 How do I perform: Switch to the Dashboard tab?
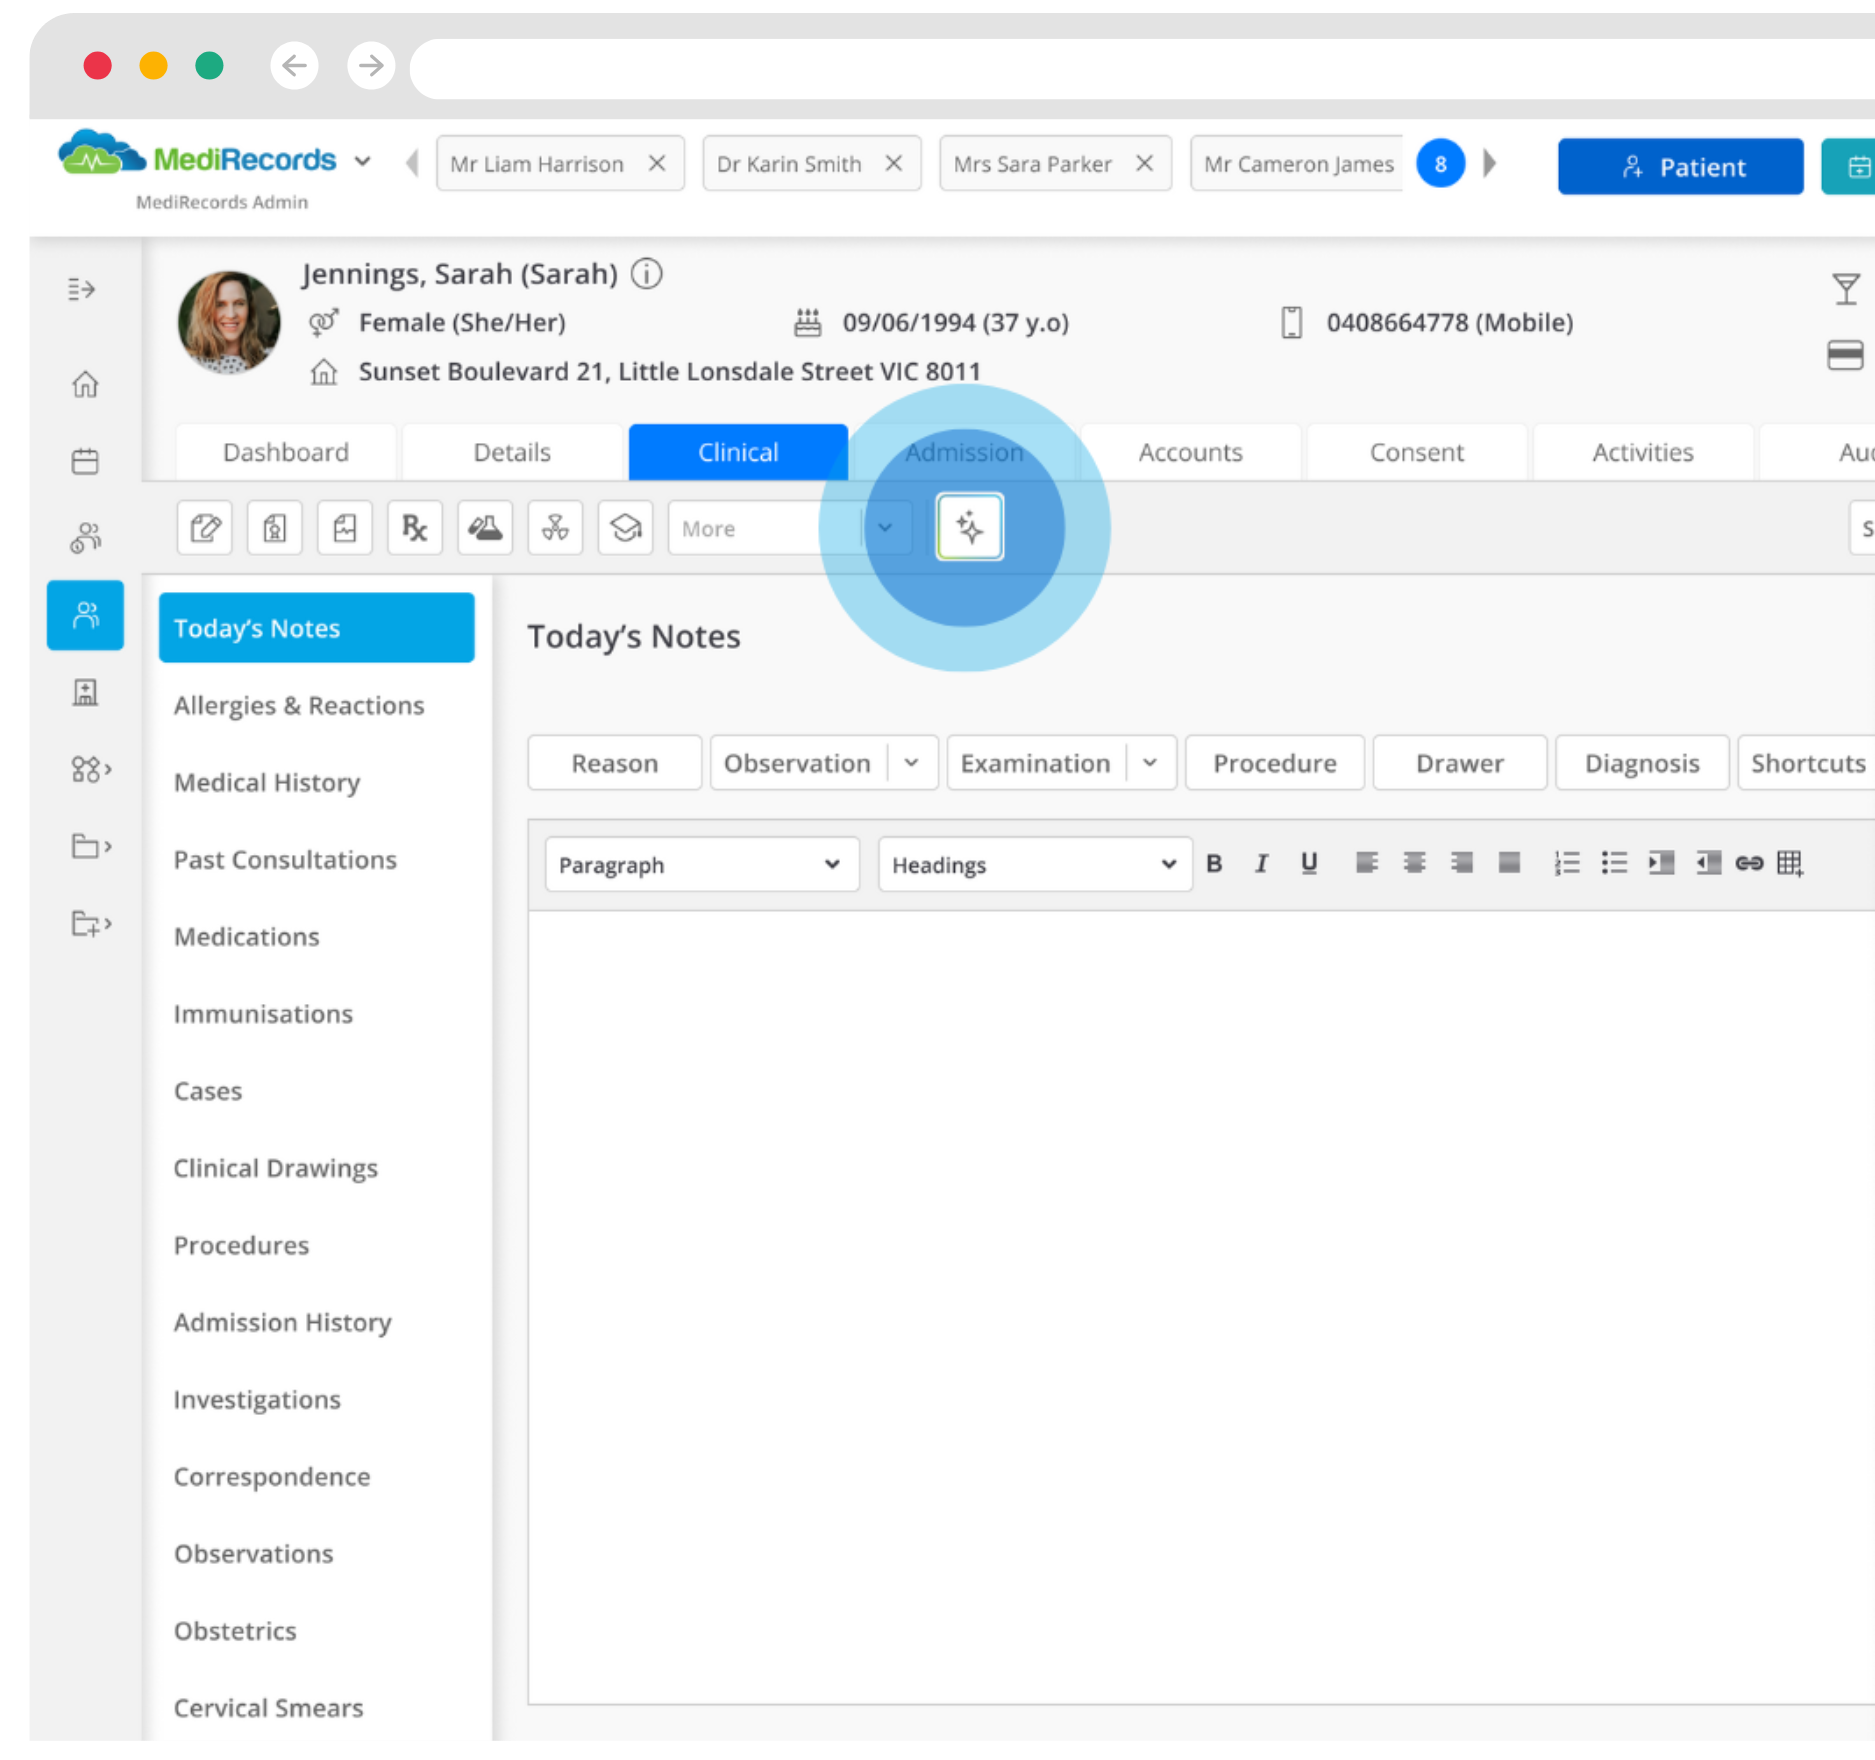tap(286, 452)
